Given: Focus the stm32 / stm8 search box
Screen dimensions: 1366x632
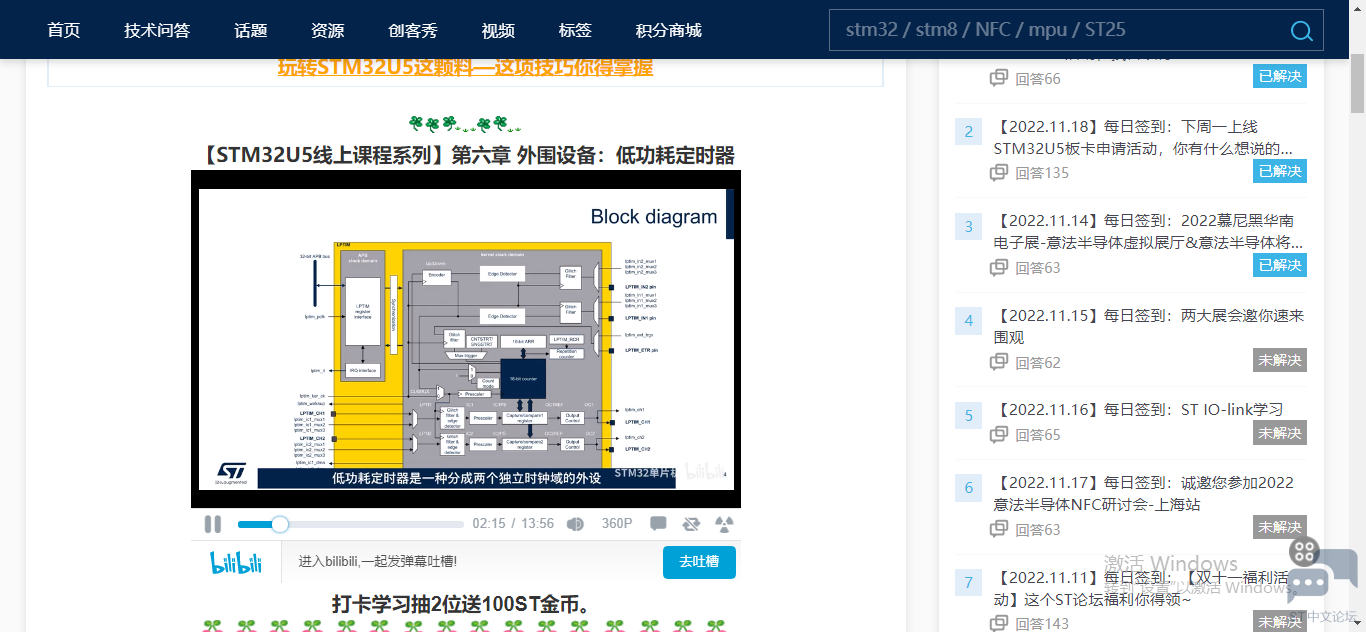Looking at the screenshot, I should click(1076, 30).
